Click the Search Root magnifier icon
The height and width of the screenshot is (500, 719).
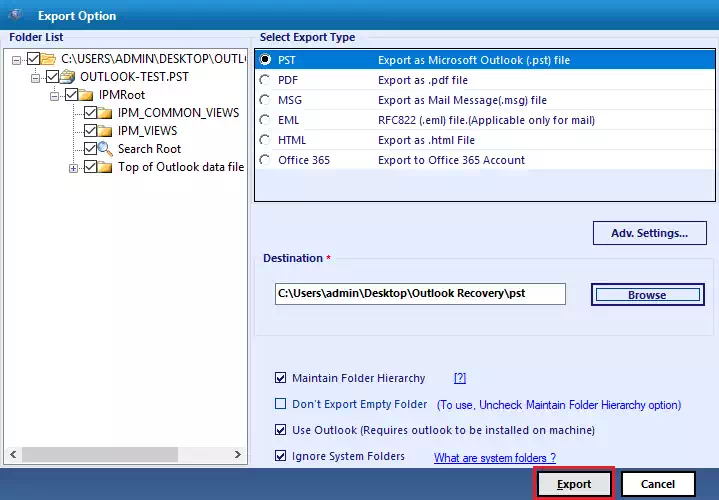click(x=105, y=149)
